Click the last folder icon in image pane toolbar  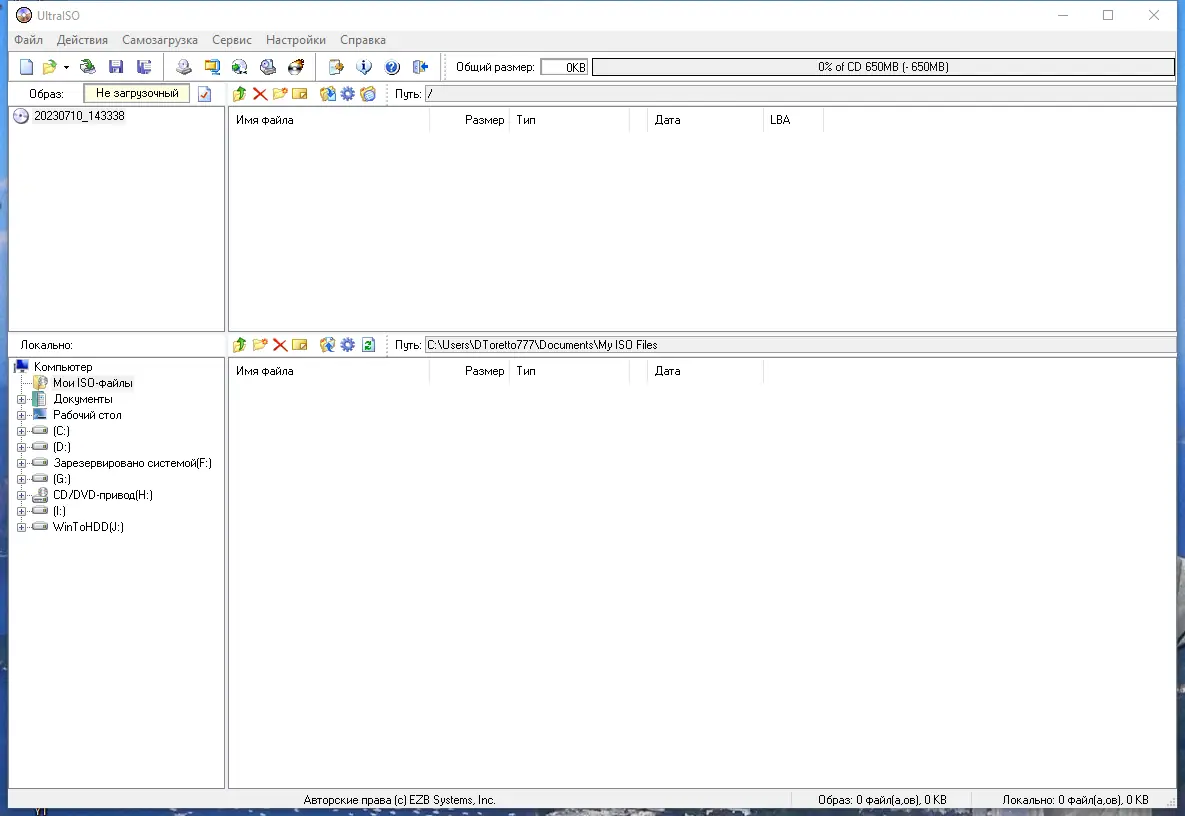click(368, 94)
